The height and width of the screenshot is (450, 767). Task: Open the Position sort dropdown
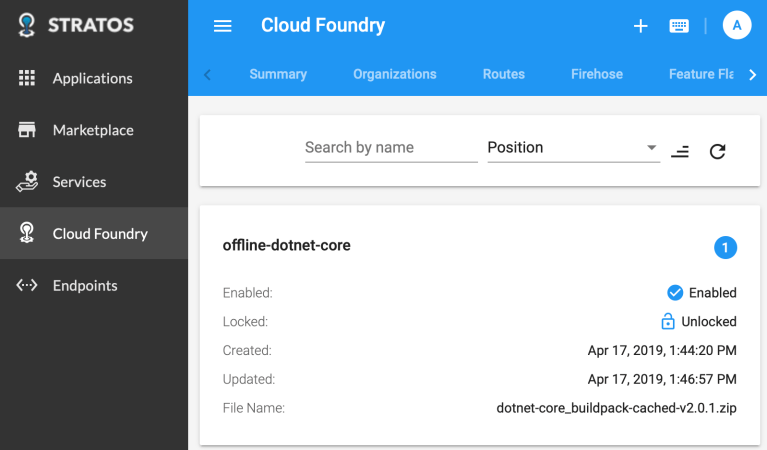coord(573,148)
